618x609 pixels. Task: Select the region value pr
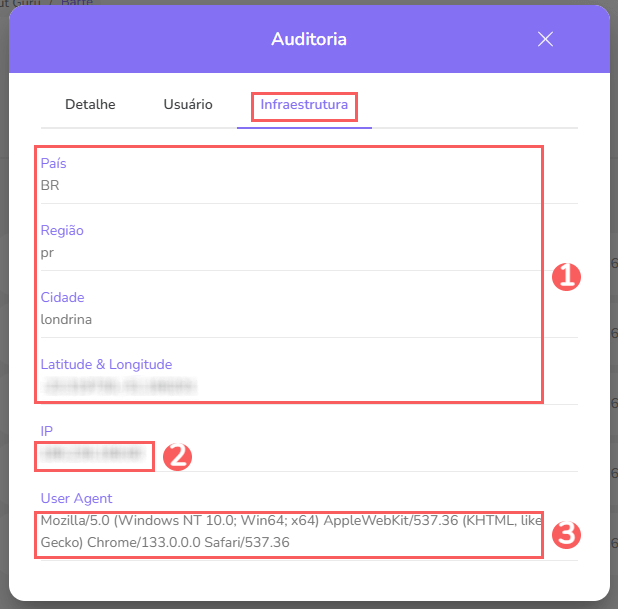[47, 252]
